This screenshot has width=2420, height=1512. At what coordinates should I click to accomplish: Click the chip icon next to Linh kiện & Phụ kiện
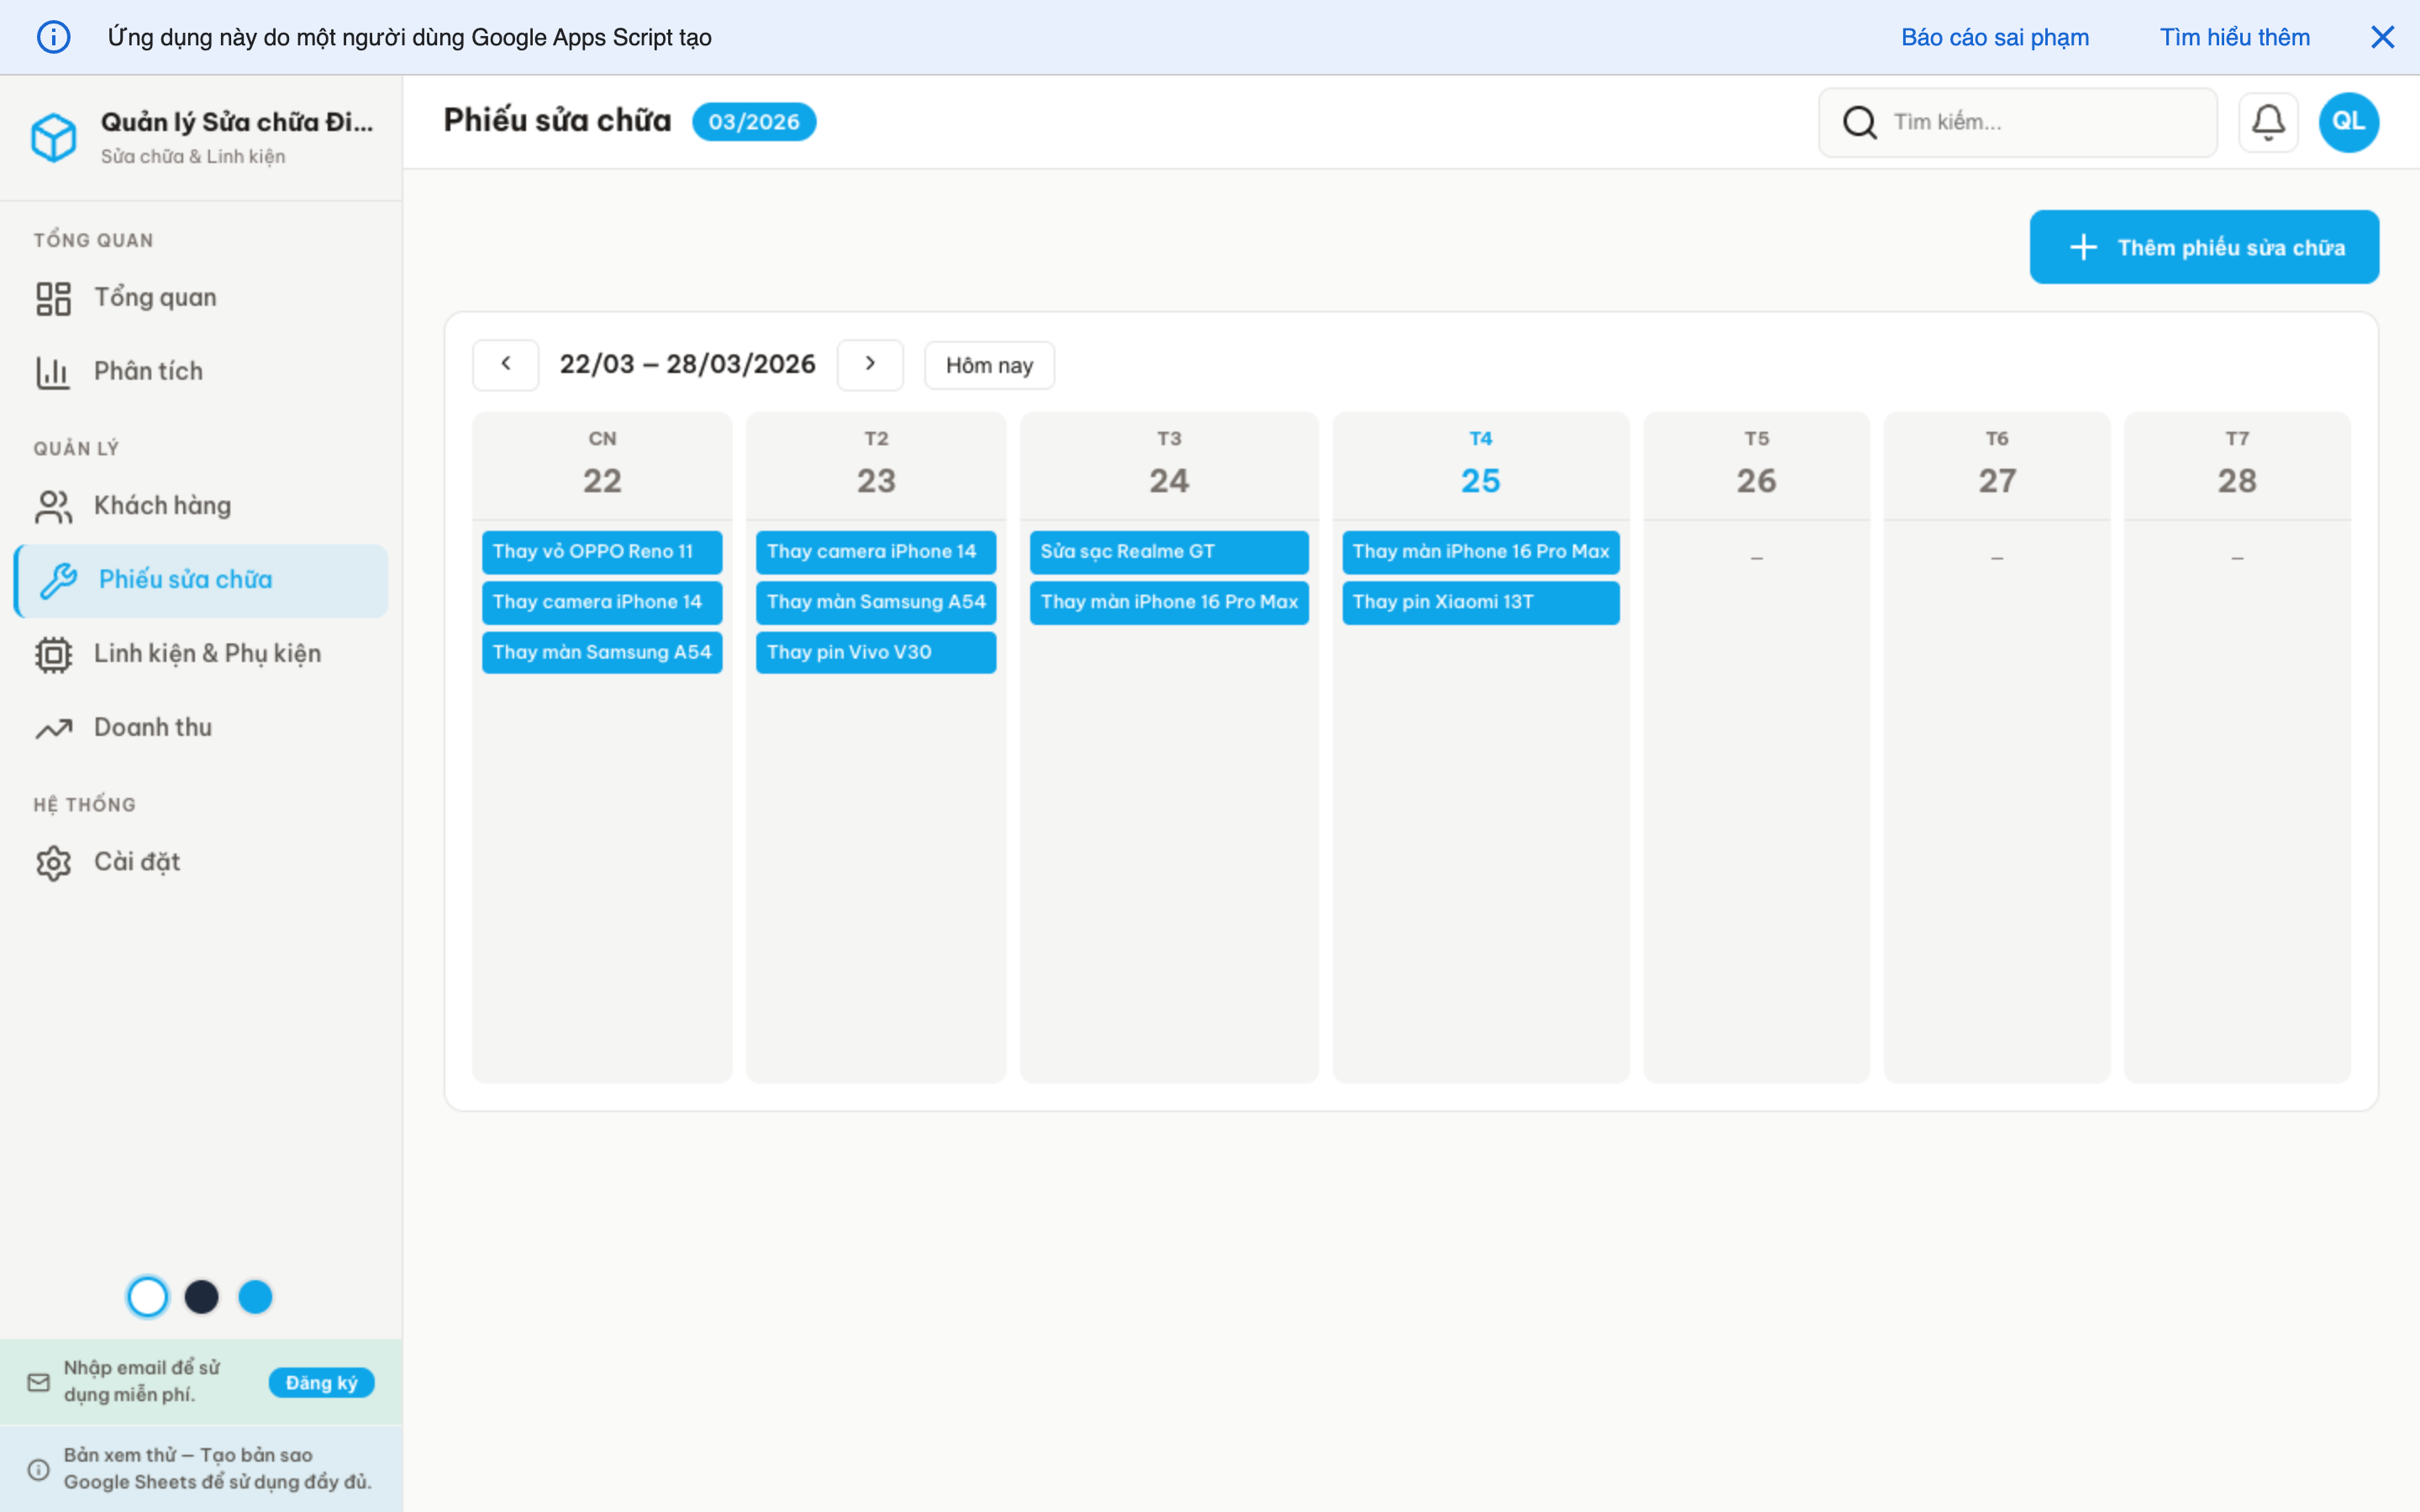53,654
